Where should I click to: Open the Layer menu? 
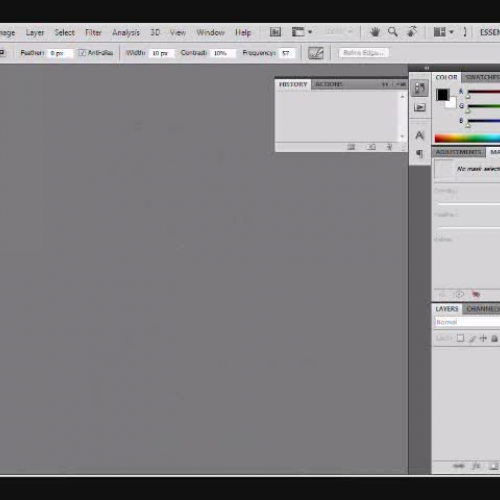click(x=35, y=33)
